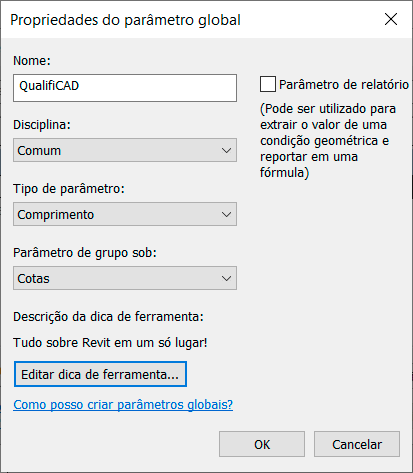Click the Descrição da dica de ferramenta label
Viewport: 413px width, 473px height.
click(x=108, y=317)
